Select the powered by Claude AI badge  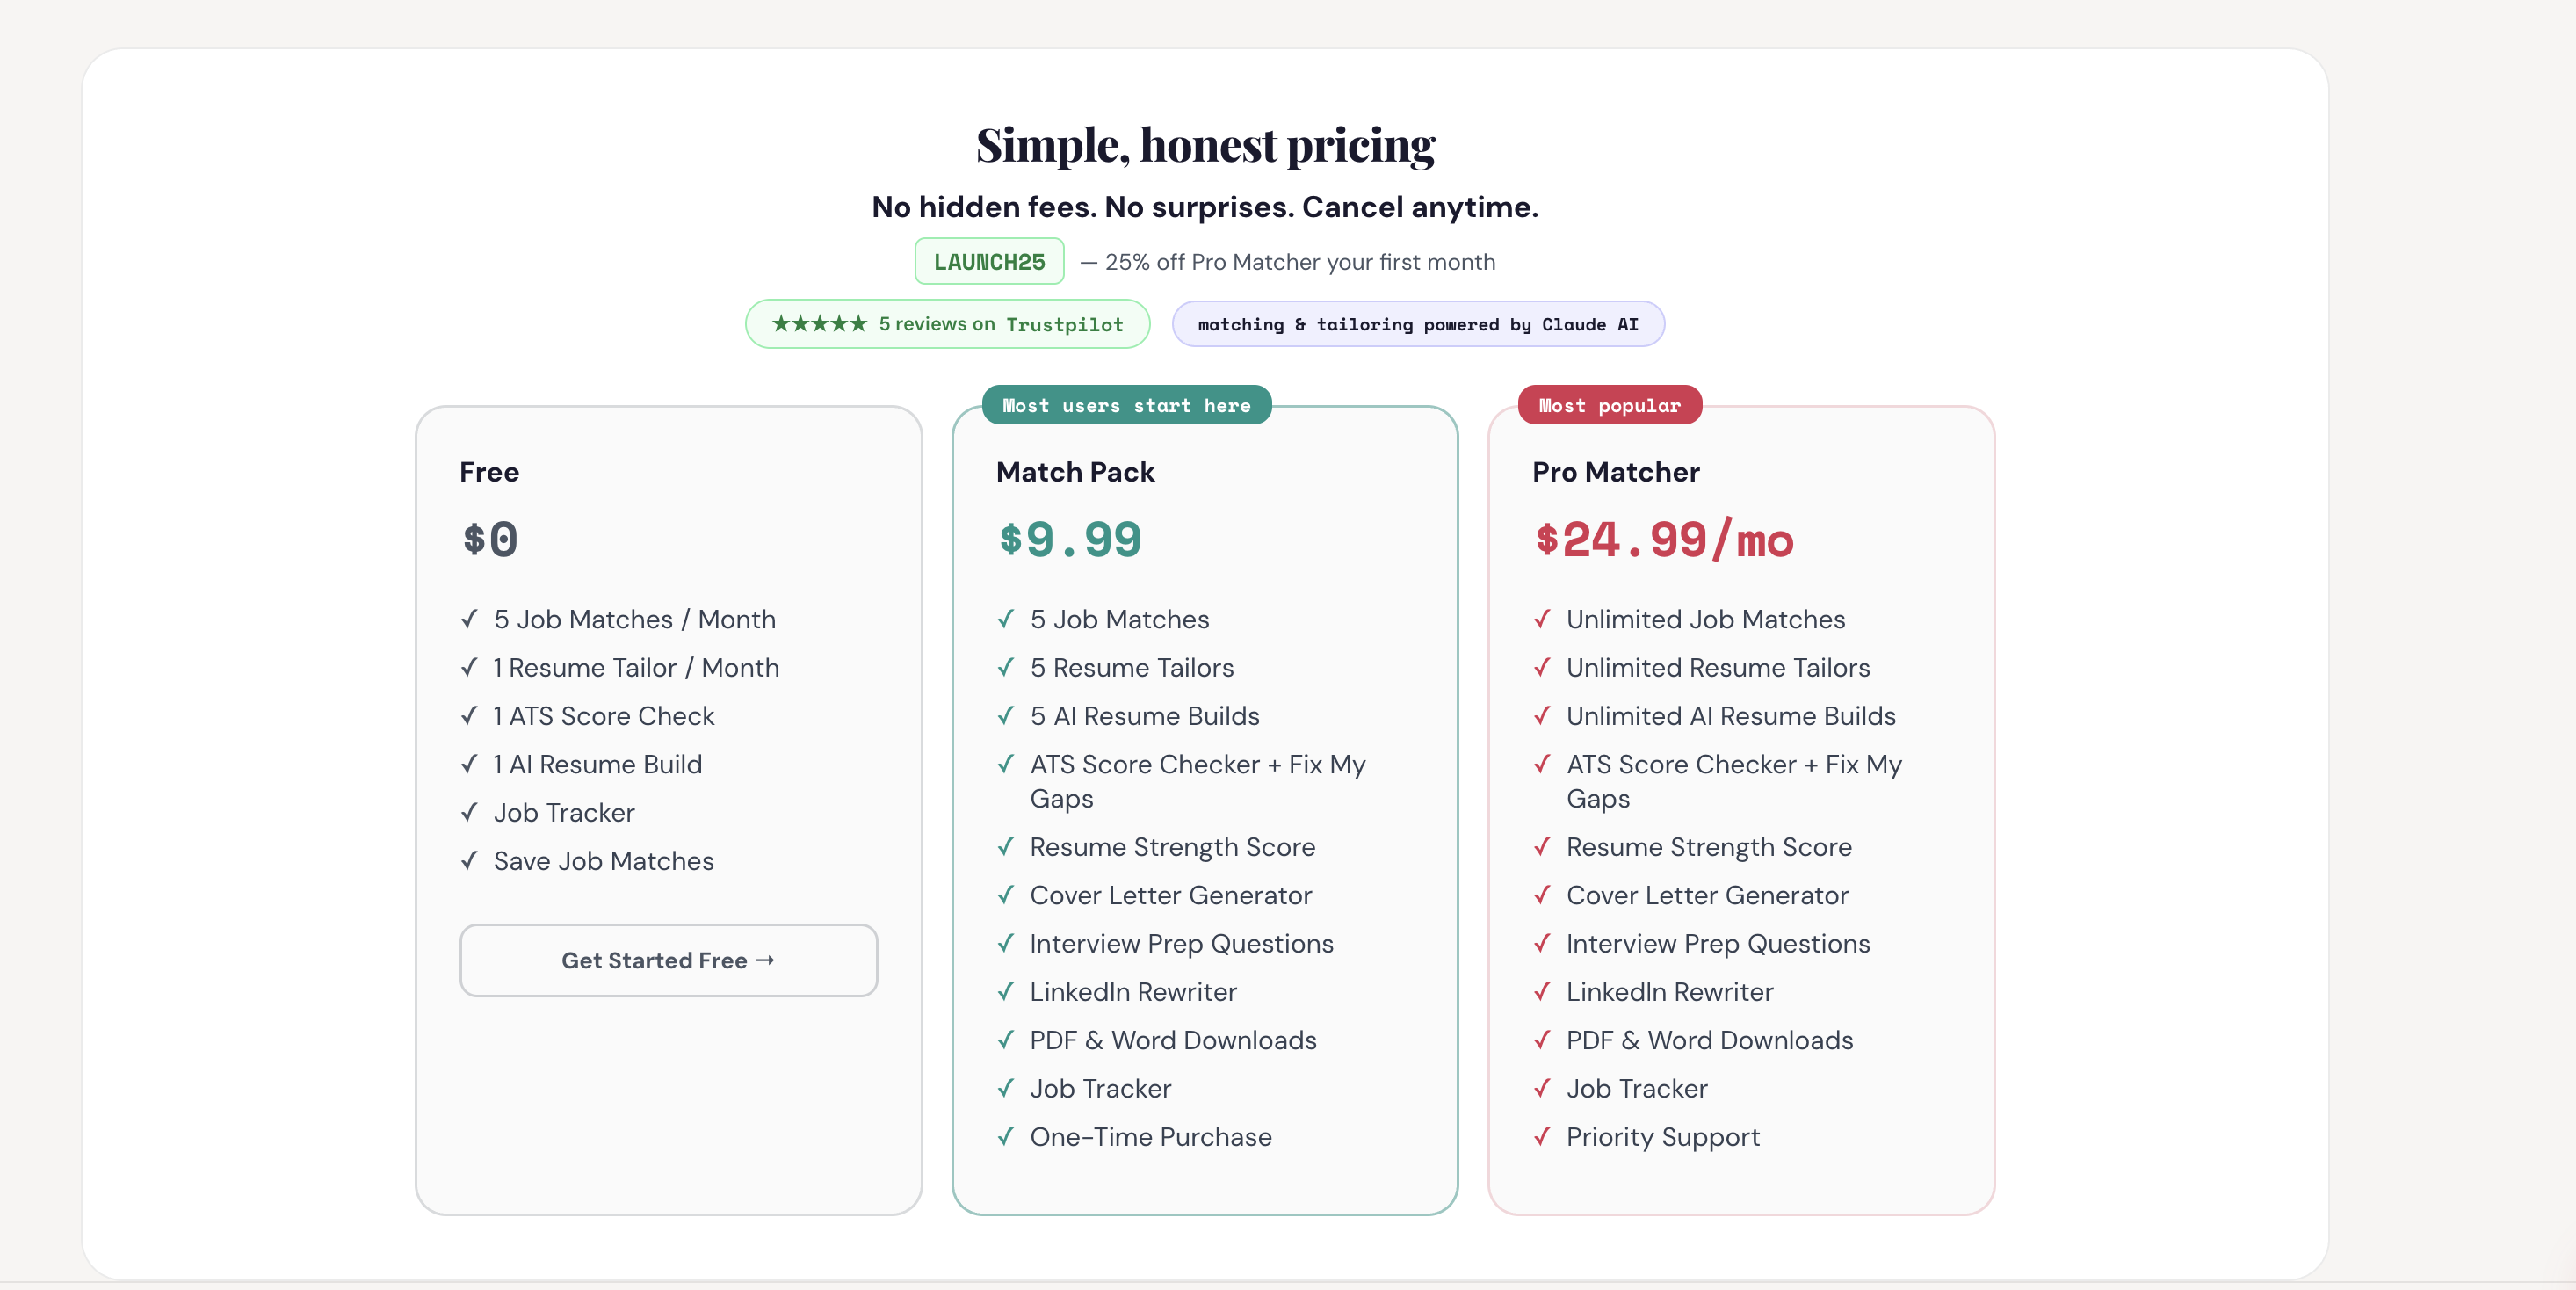point(1418,324)
